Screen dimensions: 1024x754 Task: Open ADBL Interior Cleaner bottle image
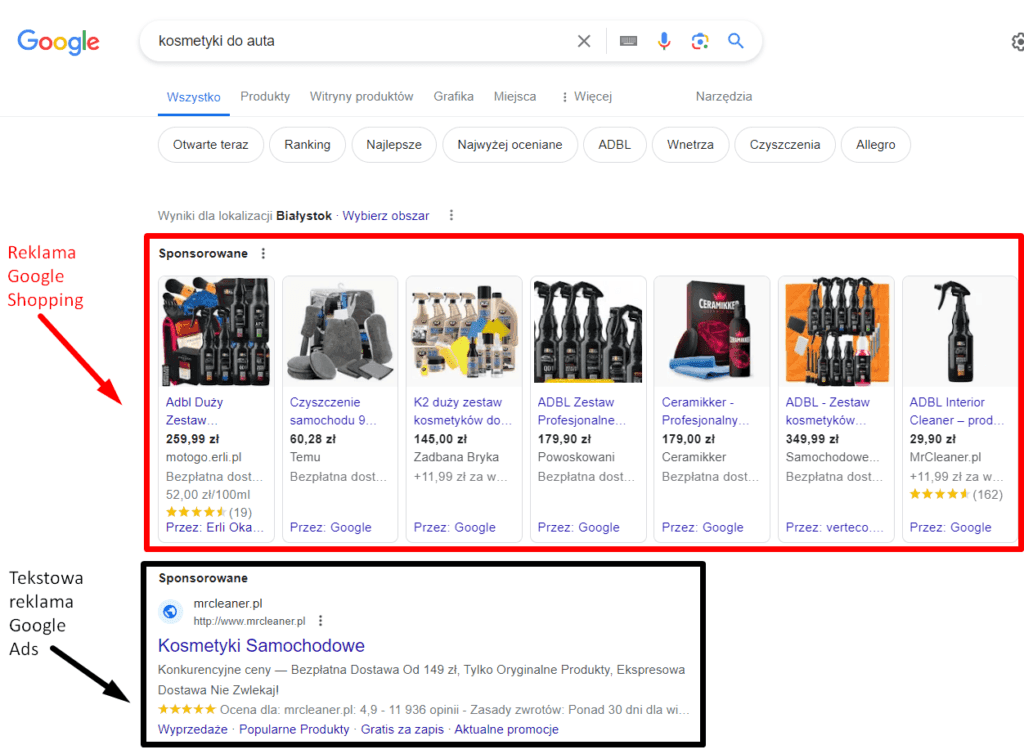coord(959,332)
